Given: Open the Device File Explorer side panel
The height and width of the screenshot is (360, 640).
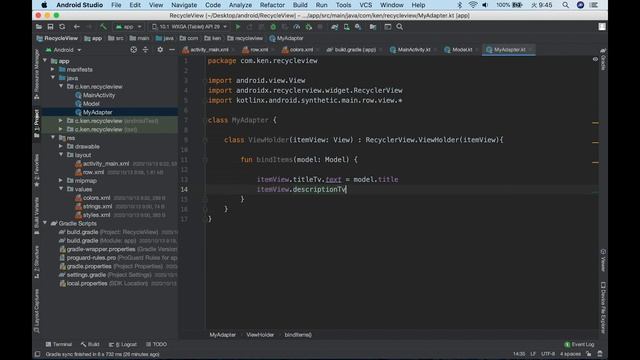Looking at the screenshot, I should [x=603, y=307].
